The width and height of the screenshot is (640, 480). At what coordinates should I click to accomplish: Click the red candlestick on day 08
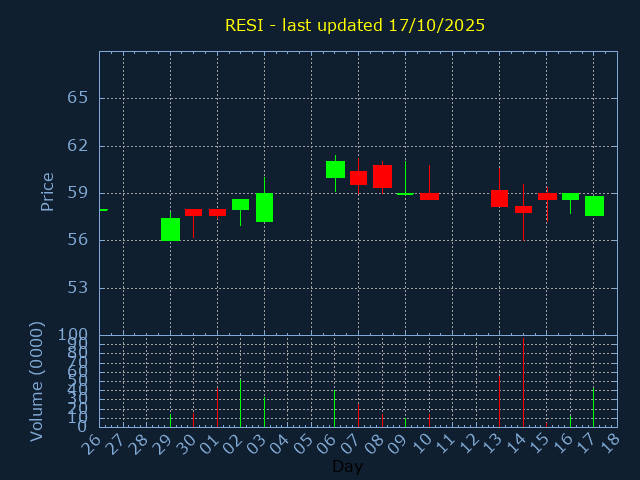(x=382, y=176)
